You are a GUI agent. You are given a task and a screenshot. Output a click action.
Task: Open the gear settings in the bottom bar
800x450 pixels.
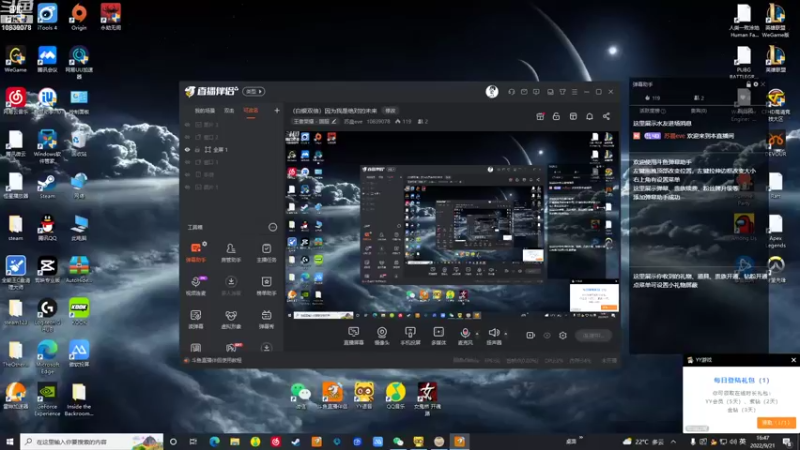point(563,335)
